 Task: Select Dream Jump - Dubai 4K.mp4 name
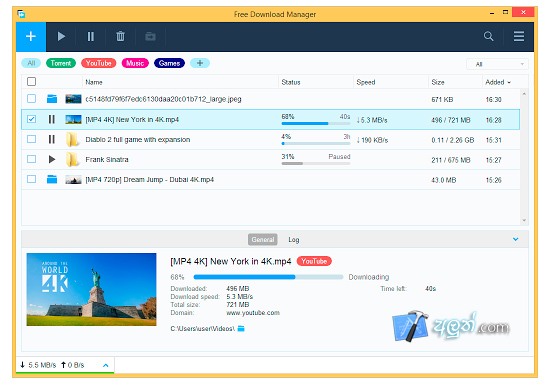(150, 180)
